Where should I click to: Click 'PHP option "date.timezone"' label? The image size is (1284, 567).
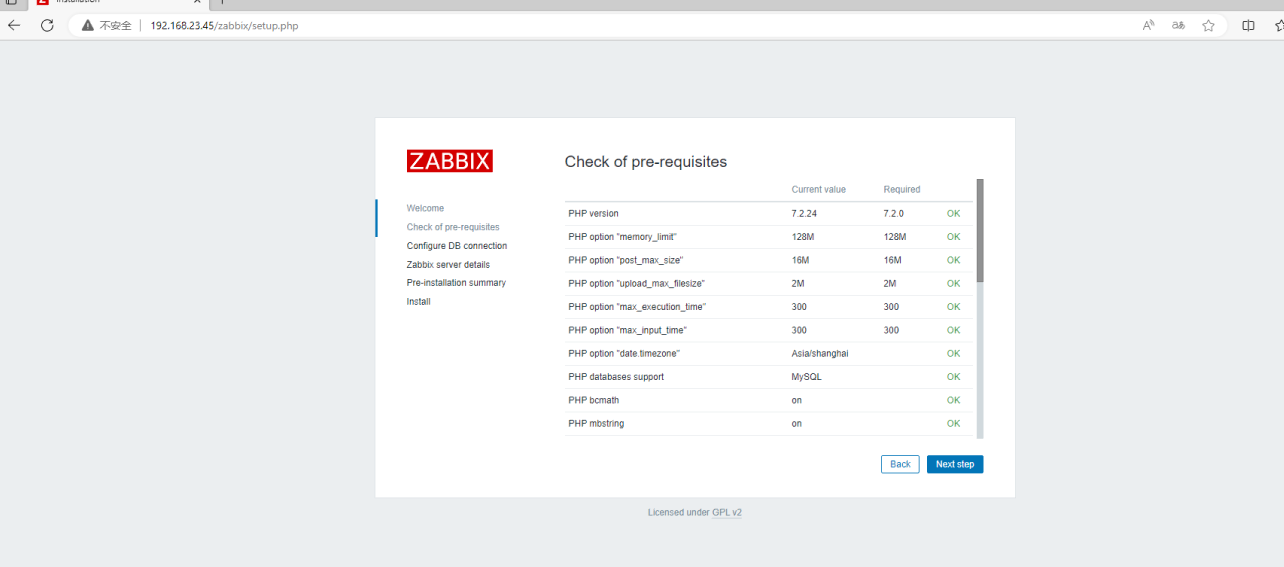tap(624, 353)
